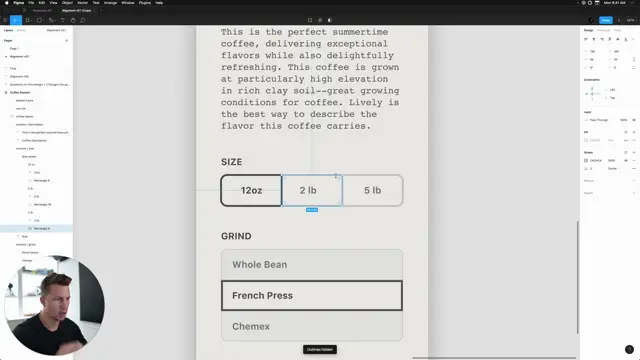Toggle layer visibility eye next to Pass Through
The image size is (640, 360).
click(634, 120)
